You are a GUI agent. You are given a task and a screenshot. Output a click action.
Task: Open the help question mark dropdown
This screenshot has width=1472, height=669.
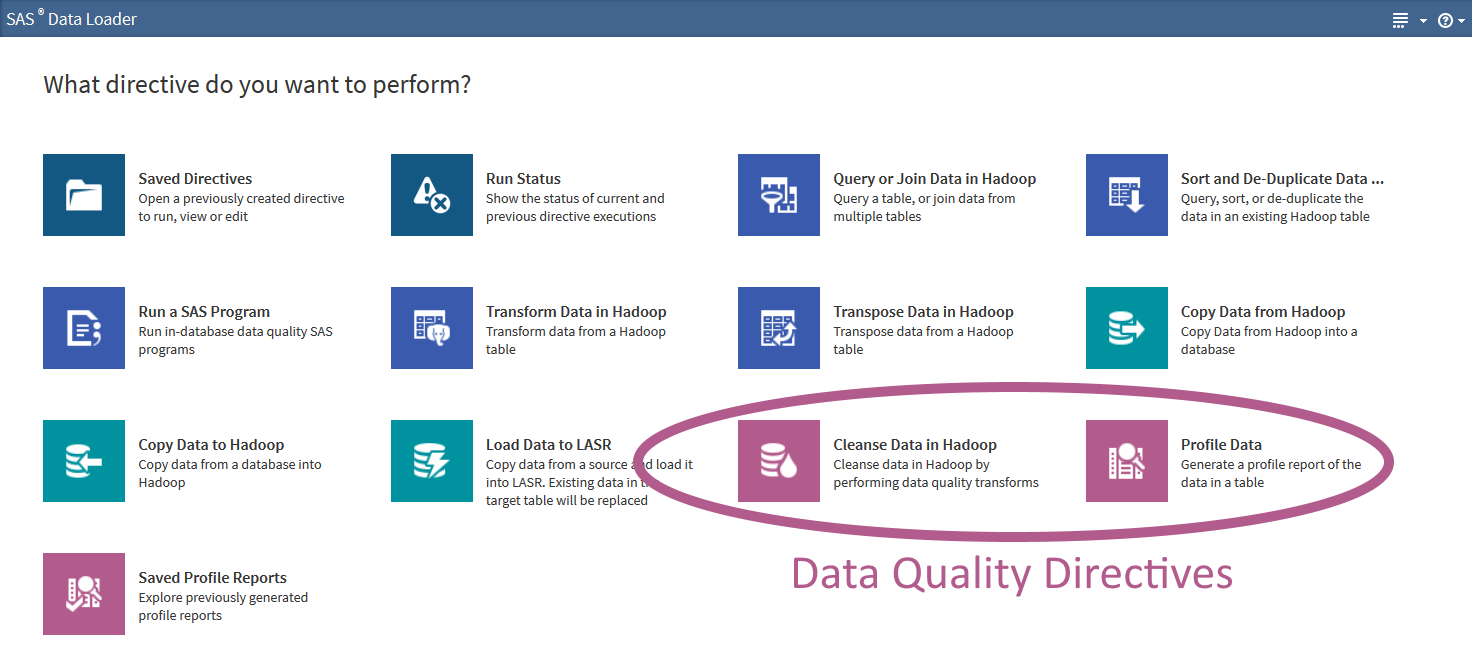tap(1451, 20)
